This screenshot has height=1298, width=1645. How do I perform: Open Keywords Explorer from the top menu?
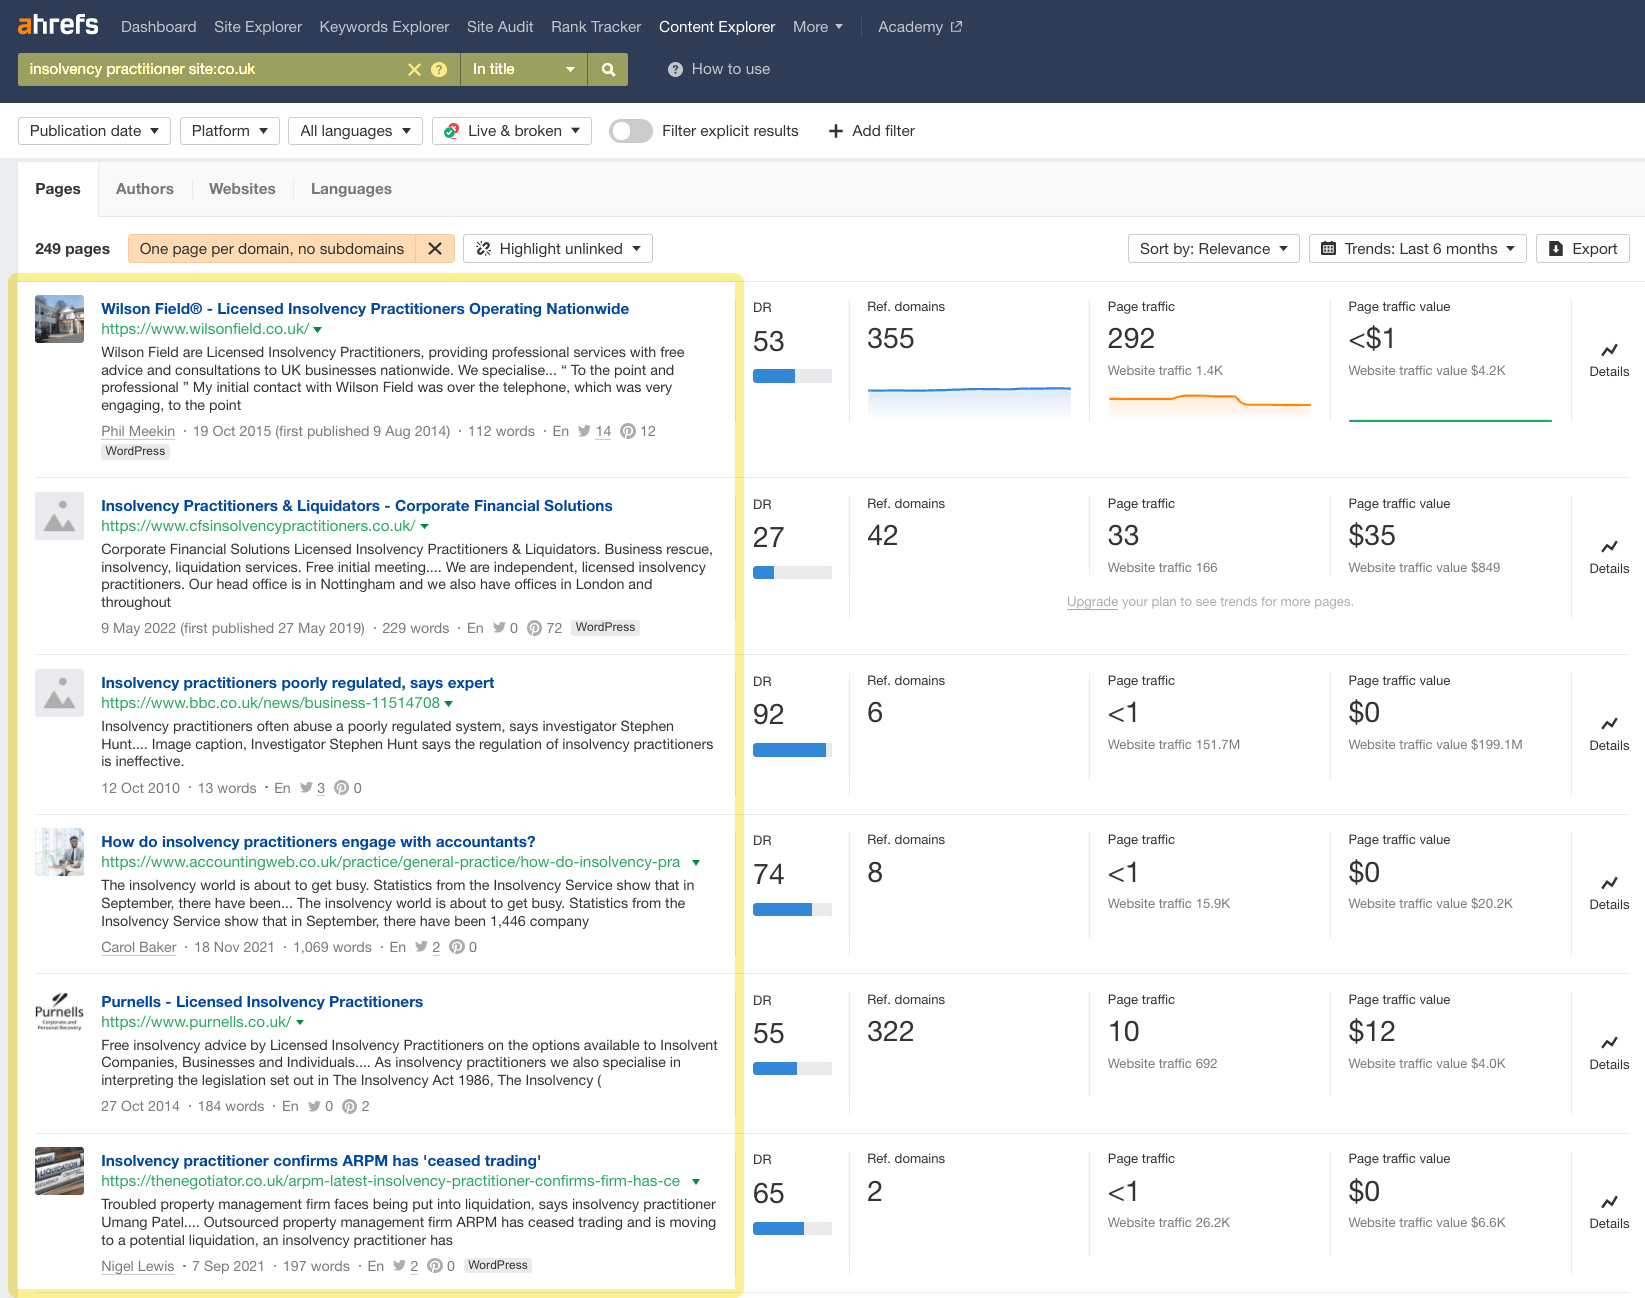[384, 27]
